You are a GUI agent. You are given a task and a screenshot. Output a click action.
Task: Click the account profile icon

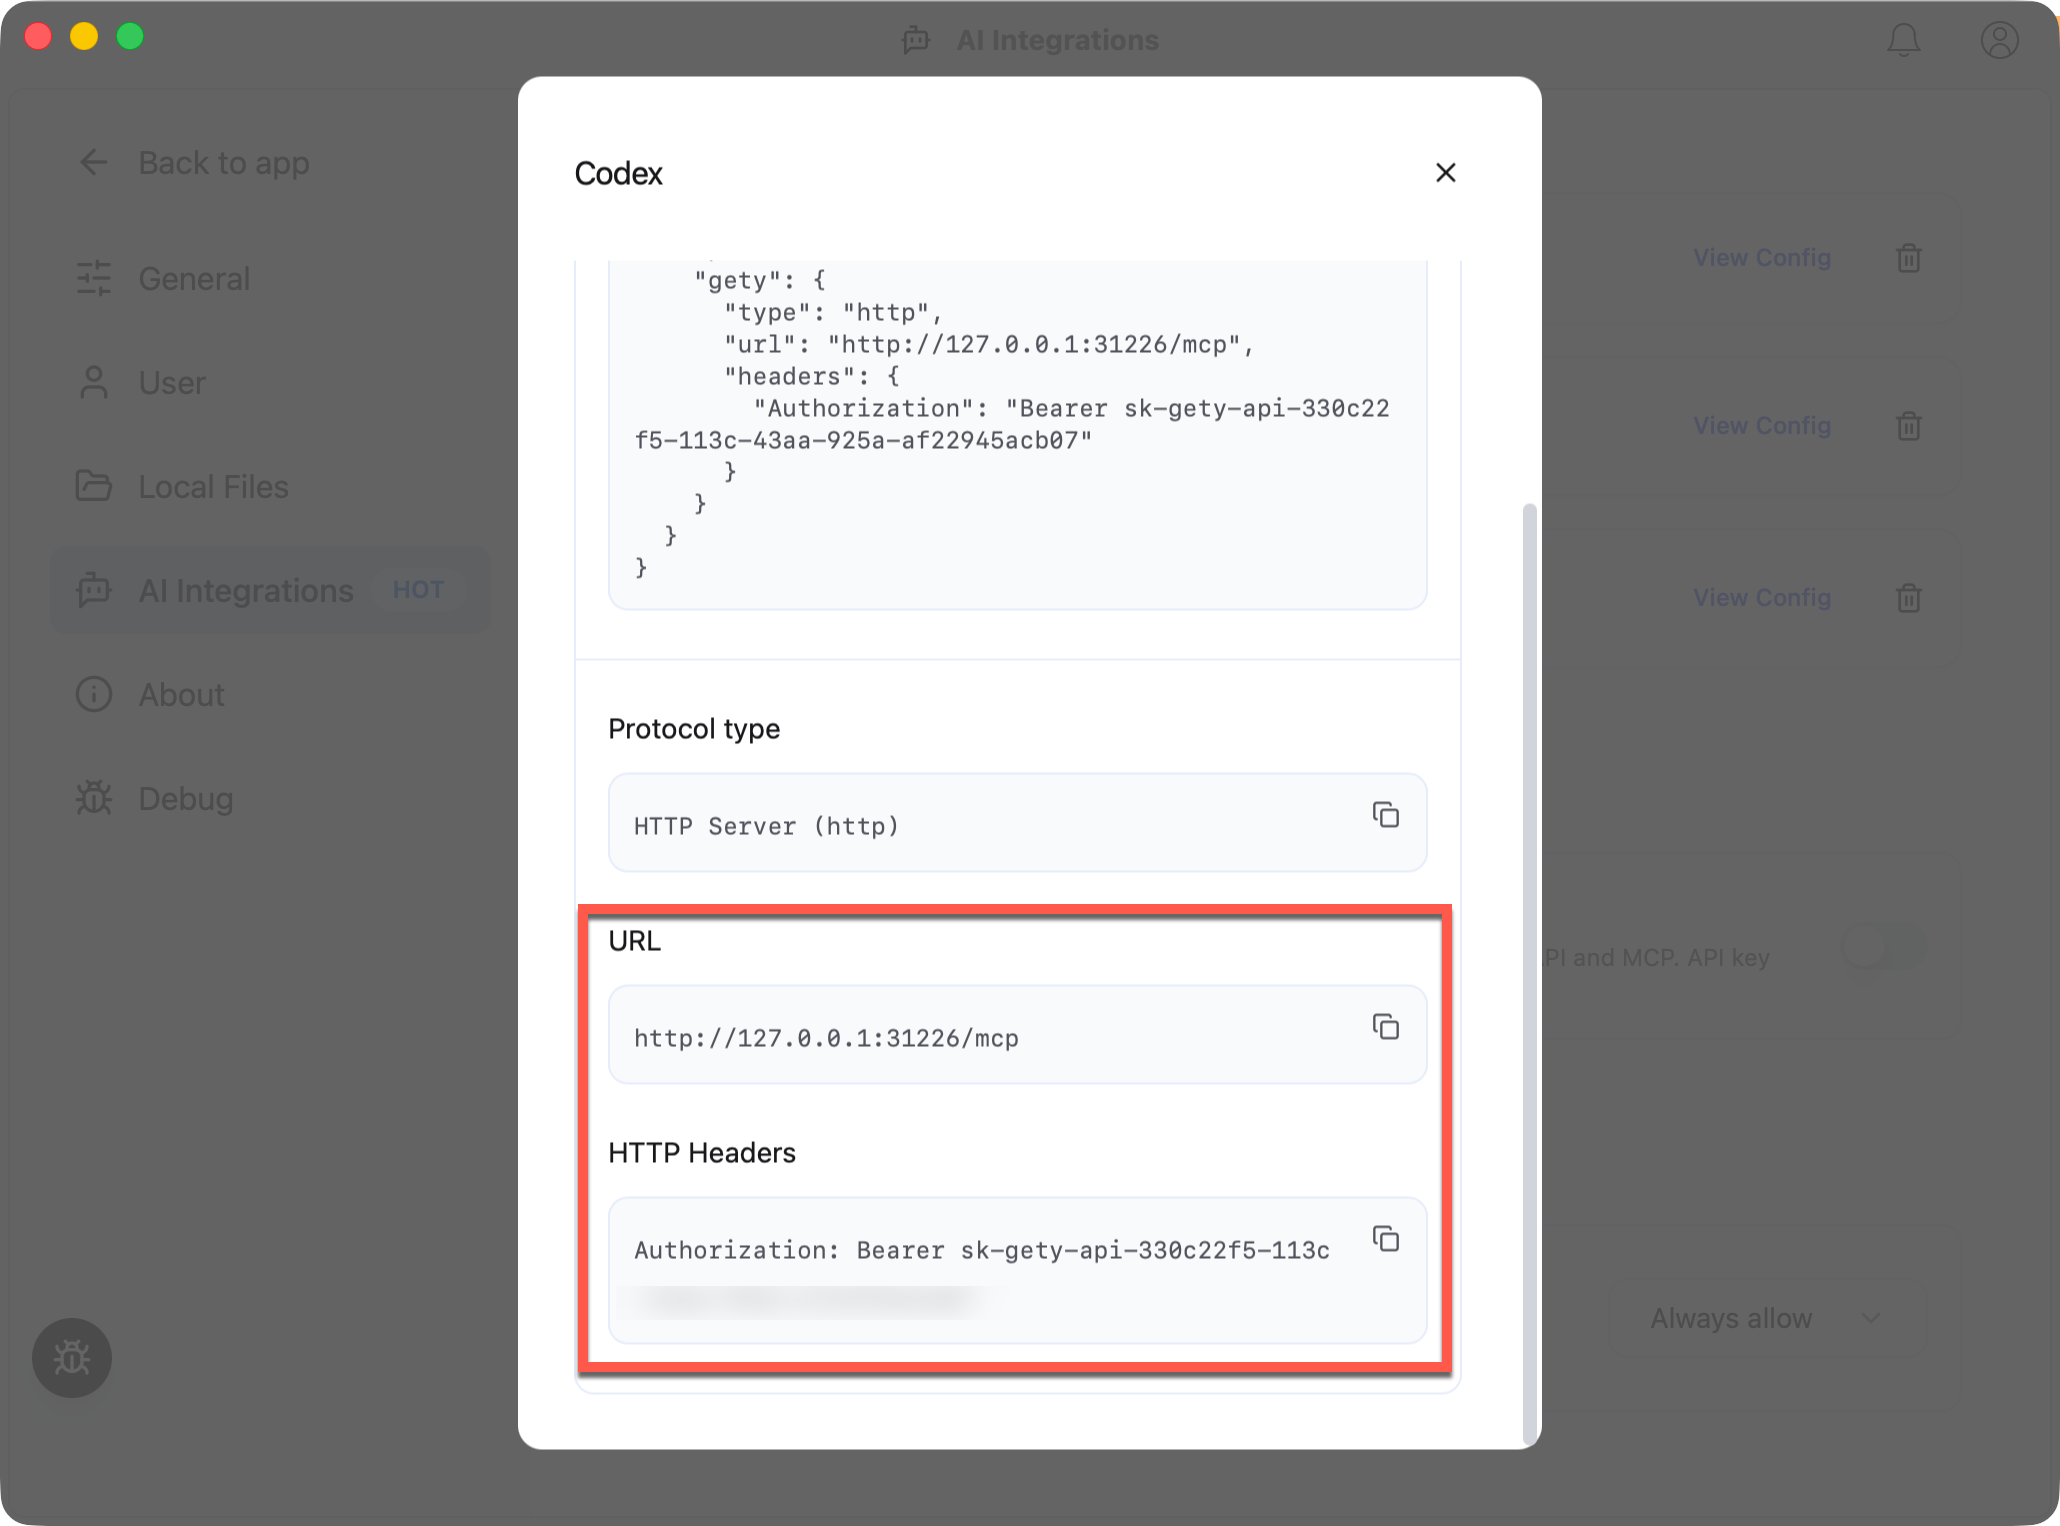(x=2000, y=40)
